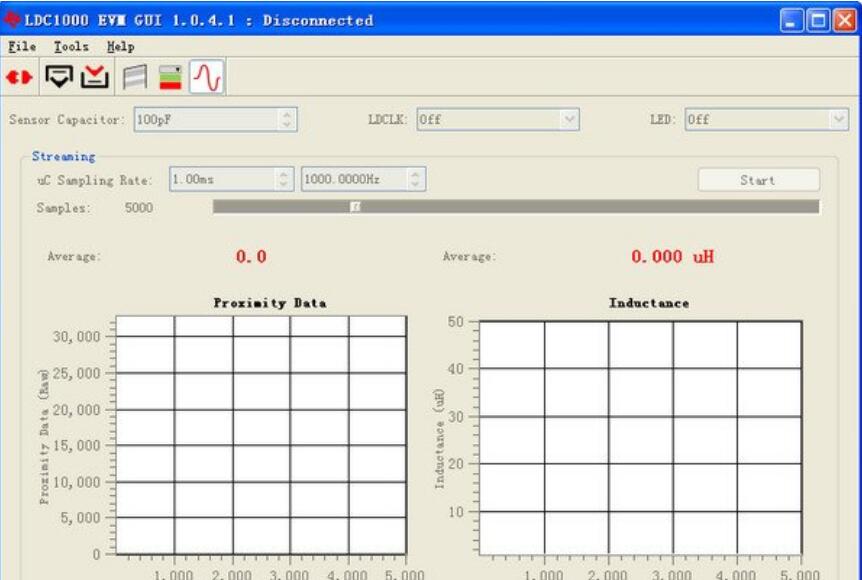Select the red waveform streaming icon
Image resolution: width=862 pixels, height=580 pixels.
(x=207, y=76)
